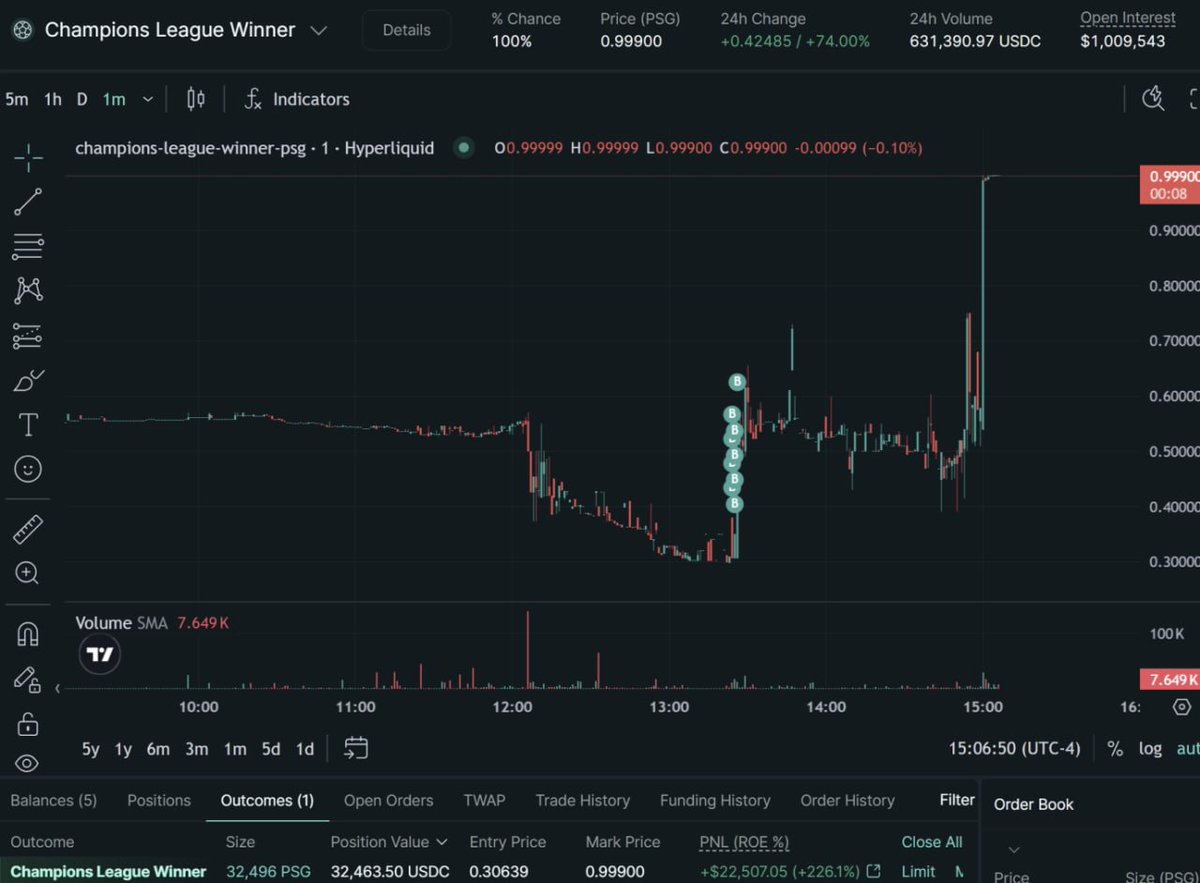Click the quick search lightning icon
Image resolution: width=1200 pixels, height=883 pixels.
(1154, 98)
